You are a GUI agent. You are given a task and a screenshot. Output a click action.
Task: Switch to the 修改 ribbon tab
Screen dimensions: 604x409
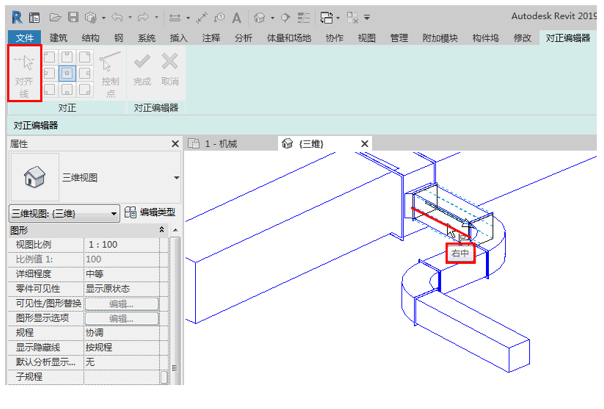pos(522,38)
